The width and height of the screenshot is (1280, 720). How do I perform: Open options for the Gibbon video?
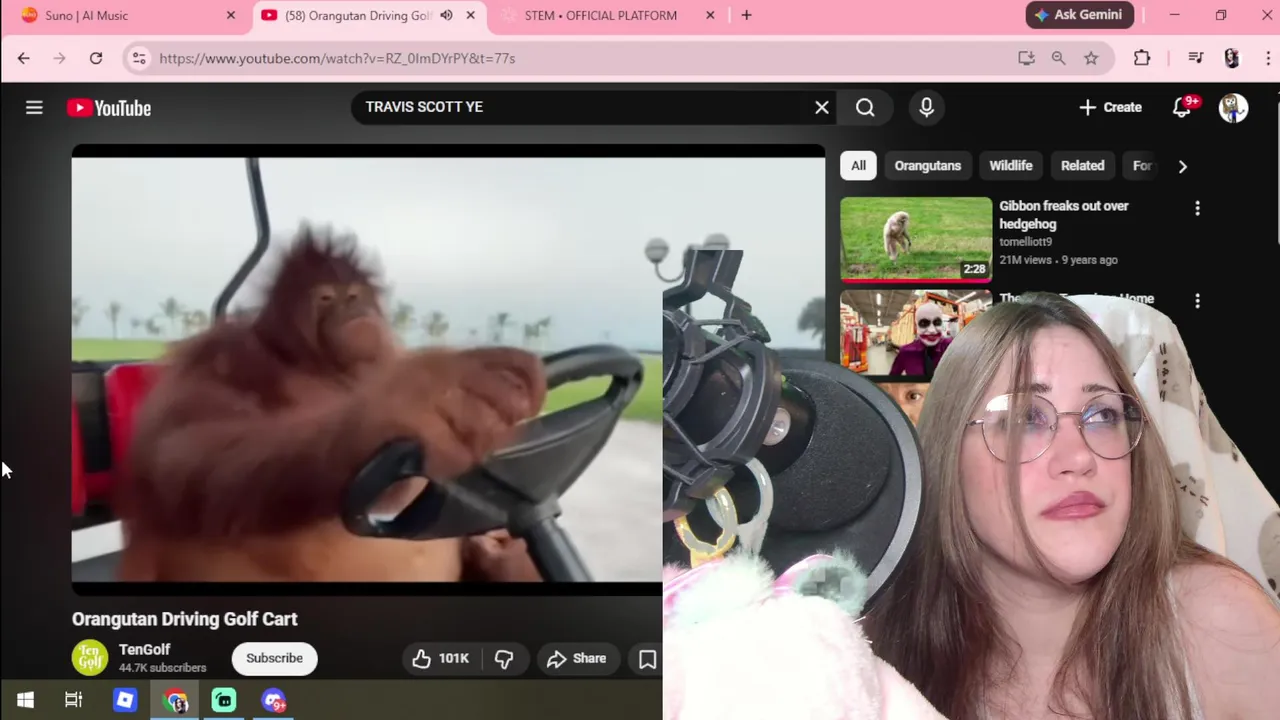point(1197,208)
